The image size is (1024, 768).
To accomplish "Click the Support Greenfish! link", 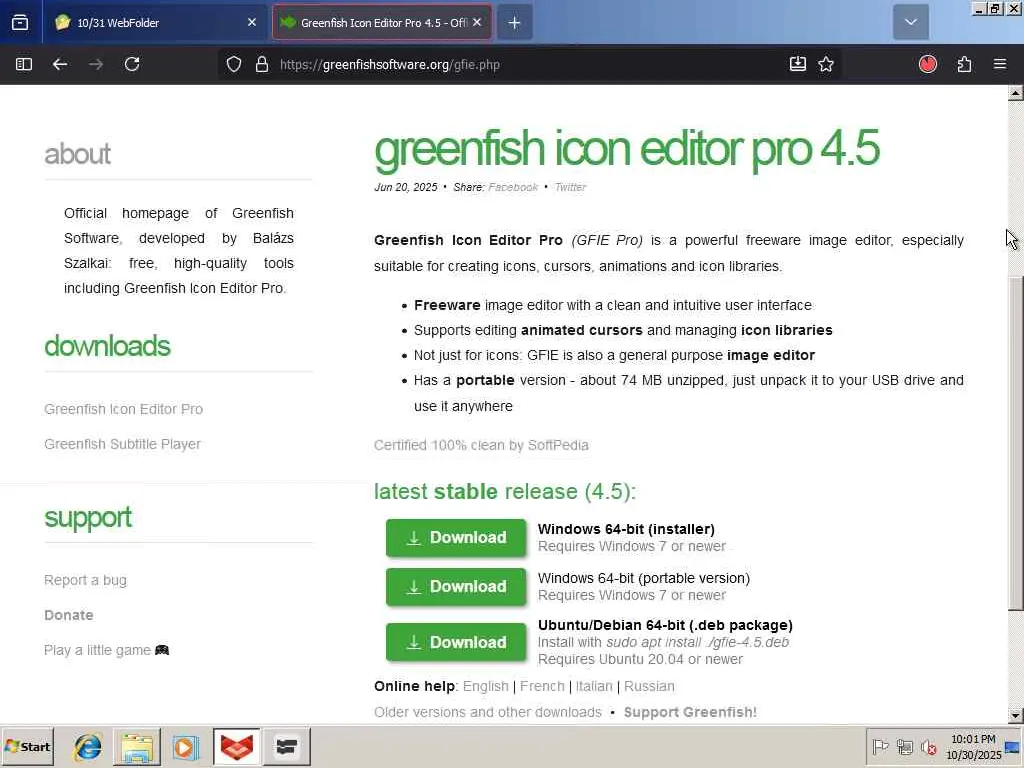I will 690,712.
